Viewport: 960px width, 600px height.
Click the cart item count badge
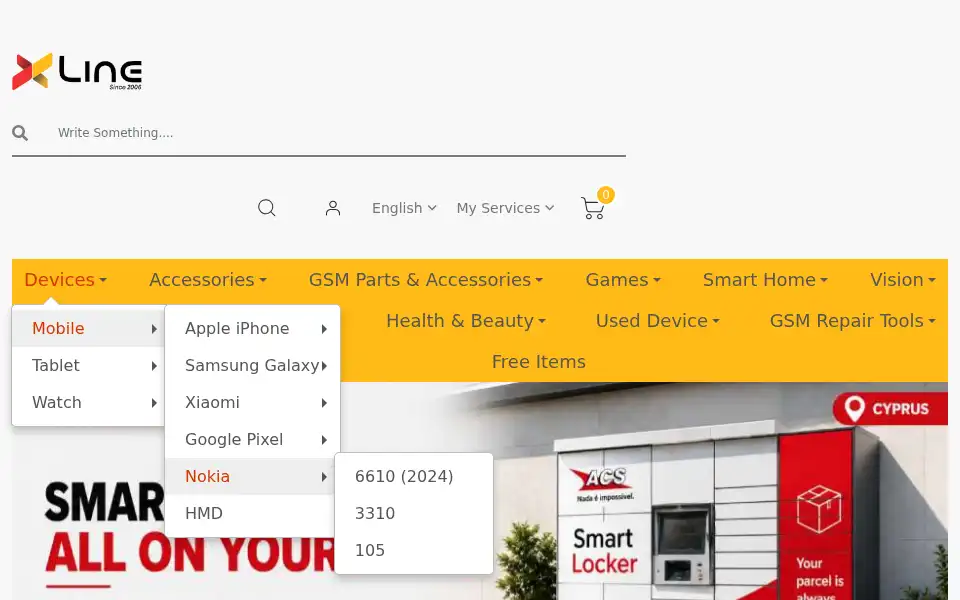606,195
